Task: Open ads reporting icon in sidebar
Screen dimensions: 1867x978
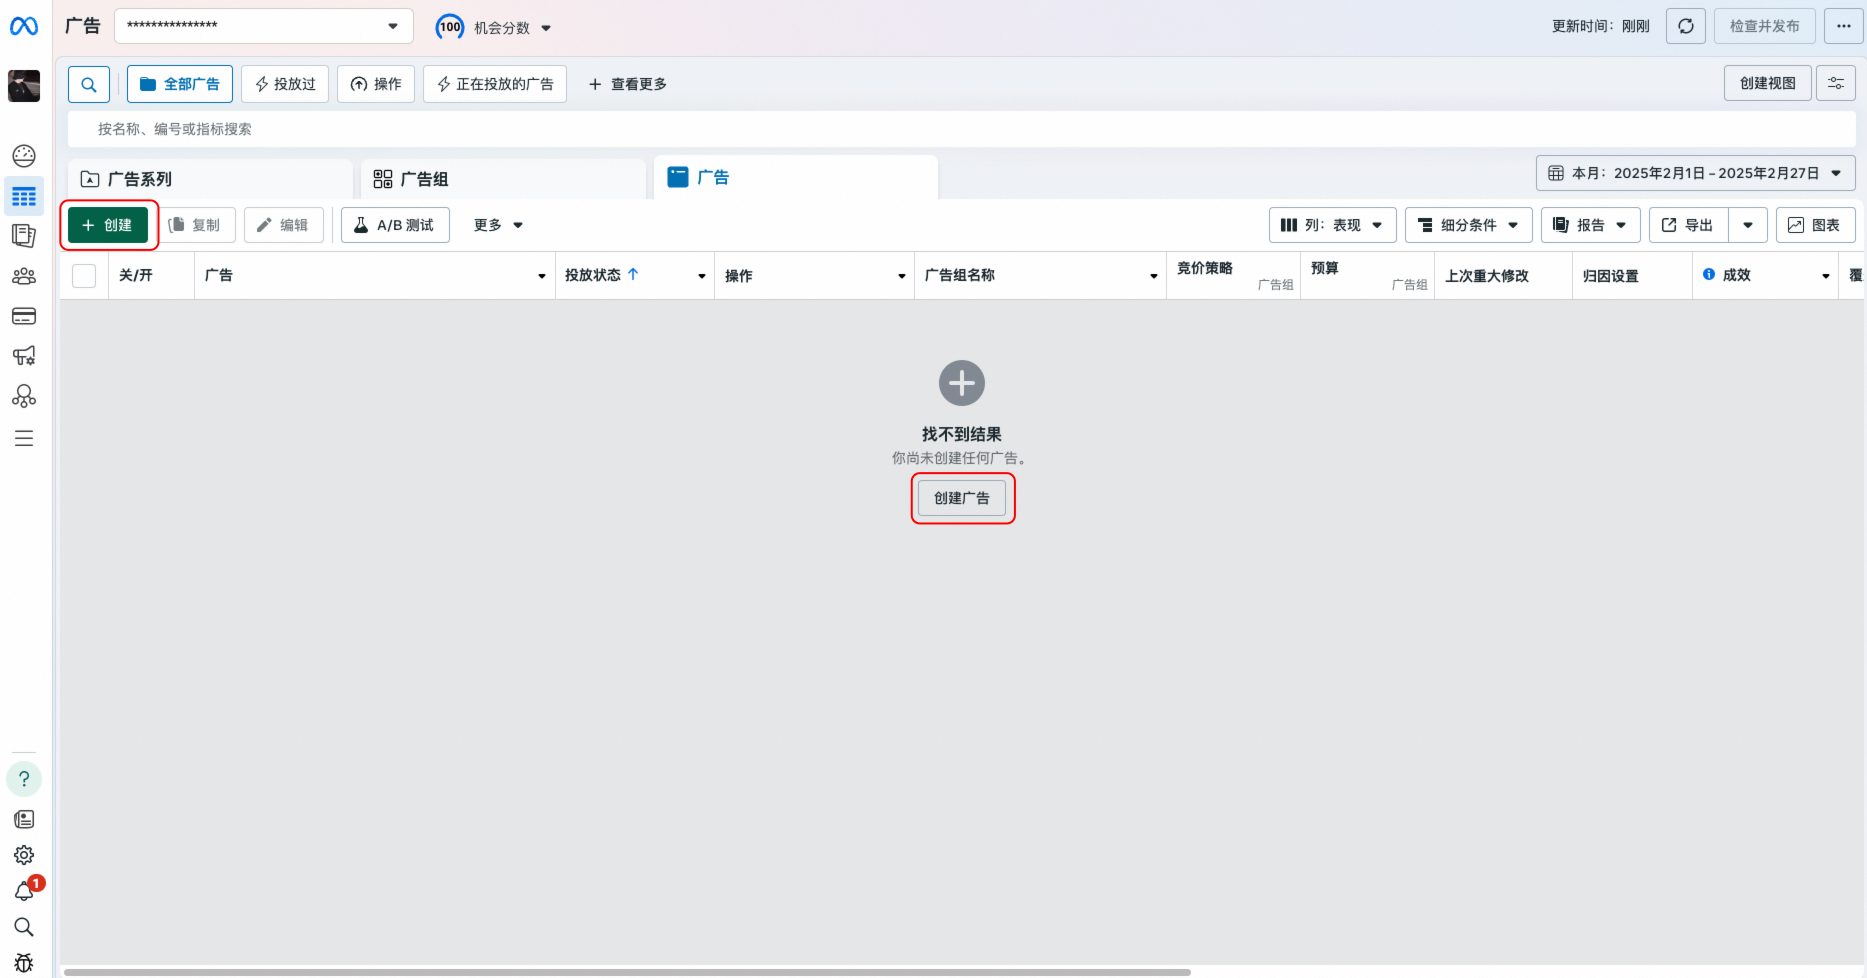Action: click(x=24, y=236)
